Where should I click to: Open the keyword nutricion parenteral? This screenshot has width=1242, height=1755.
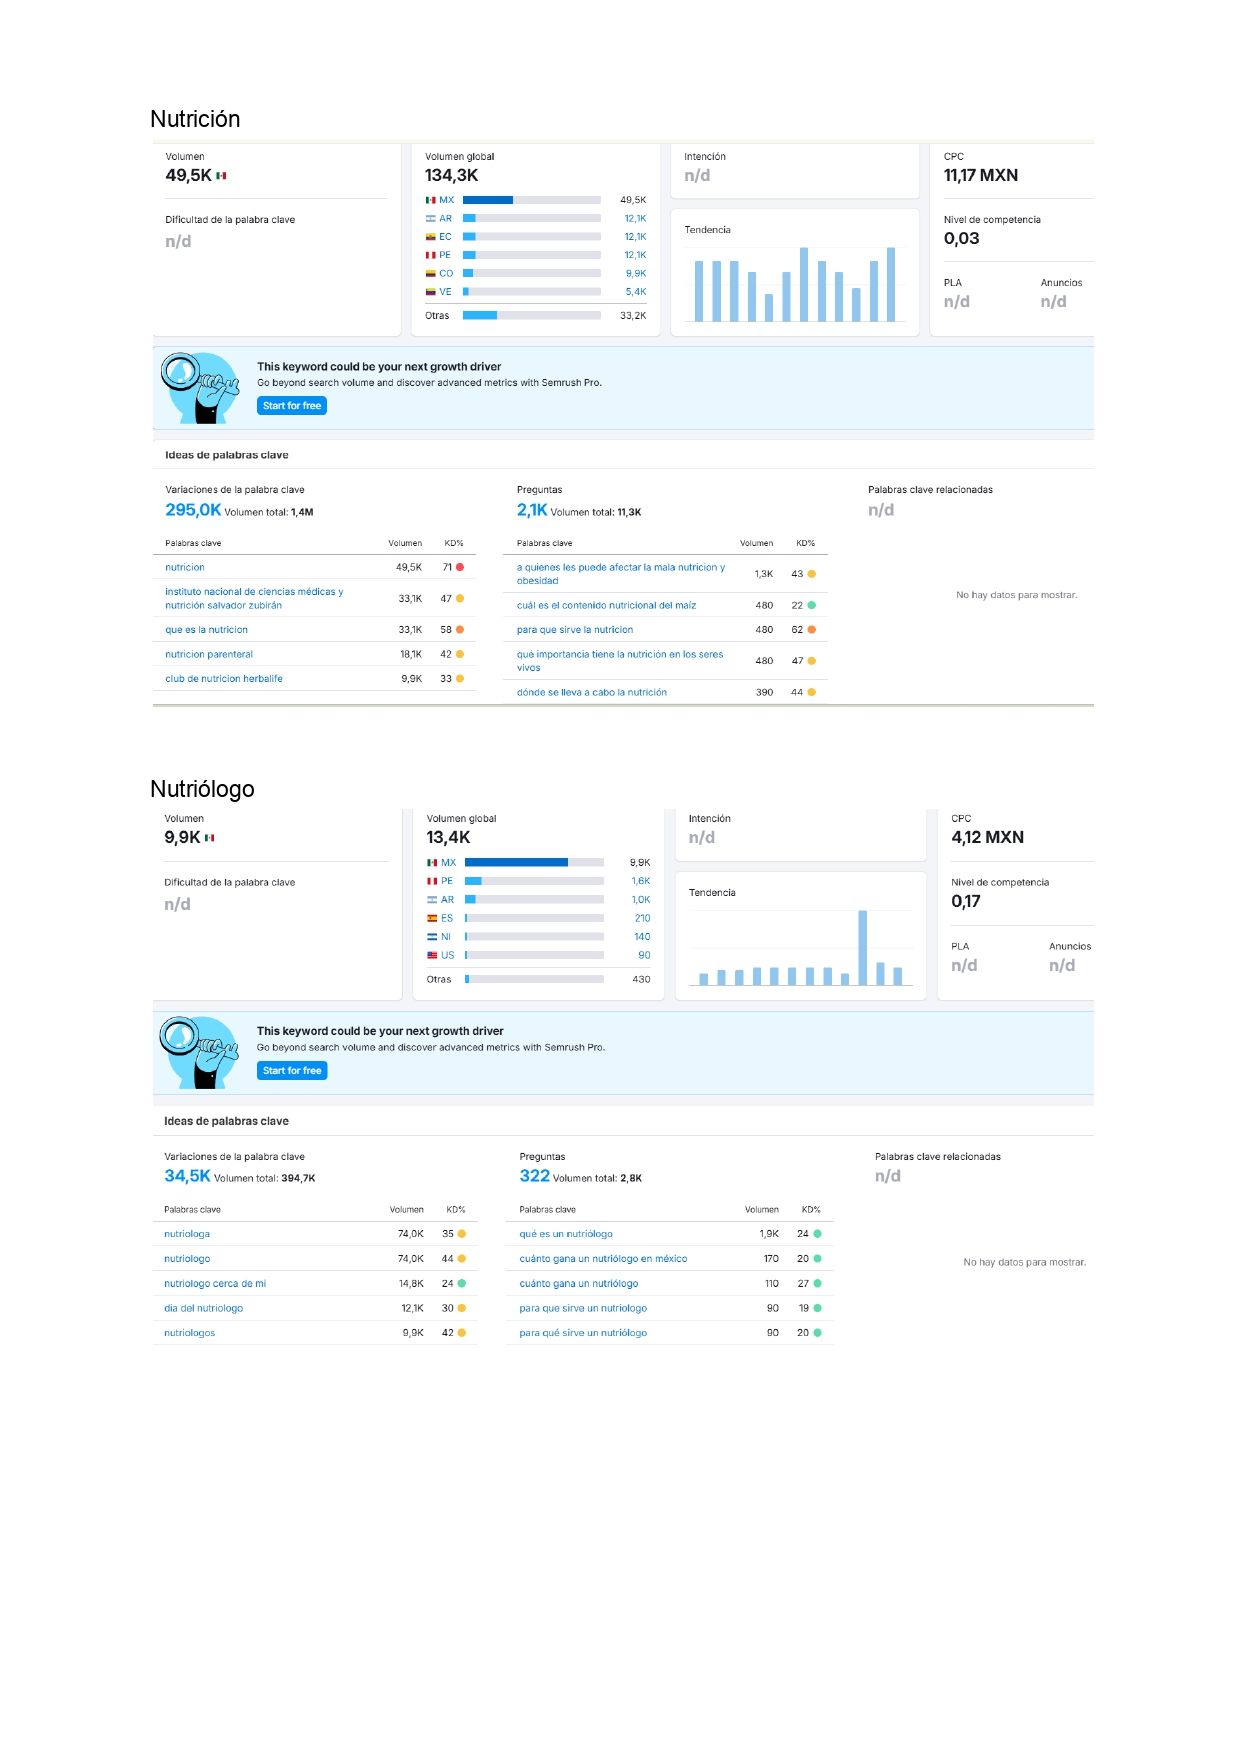click(x=209, y=654)
